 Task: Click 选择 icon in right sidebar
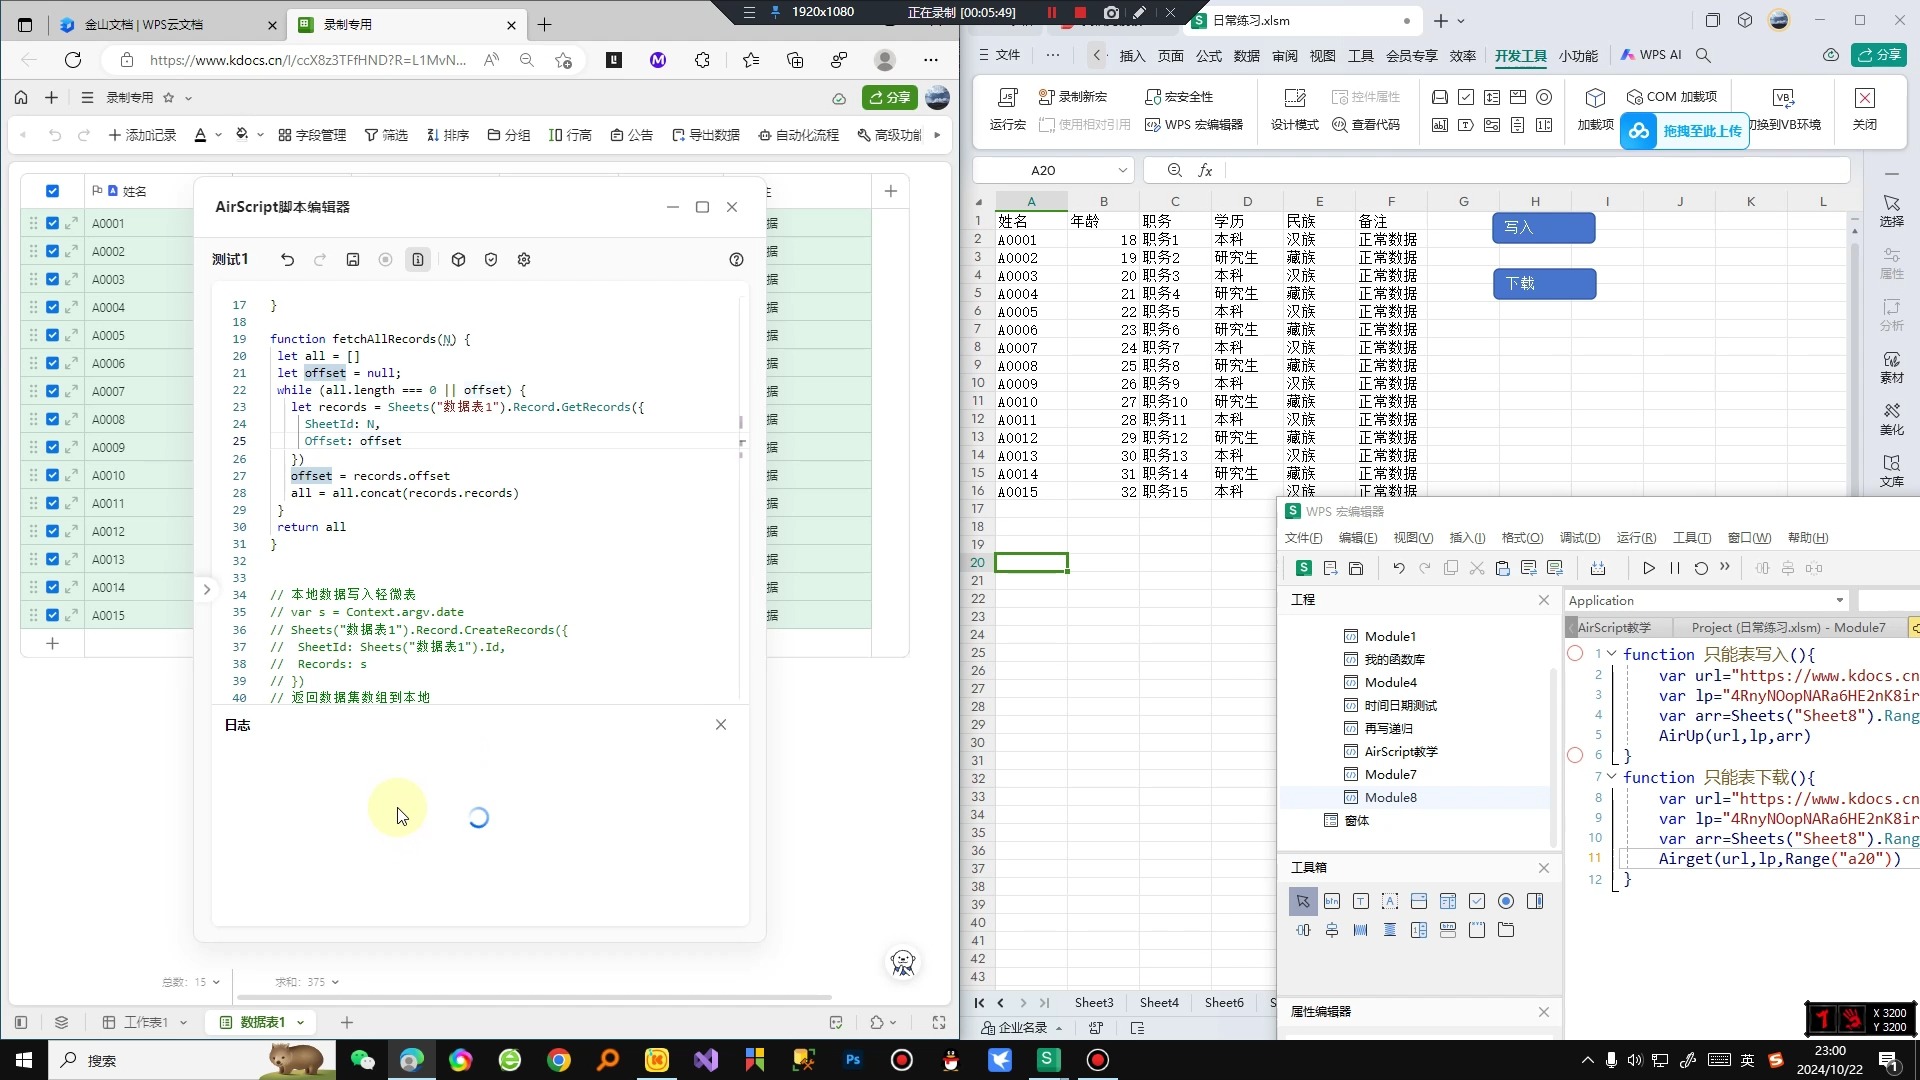pos(1891,211)
